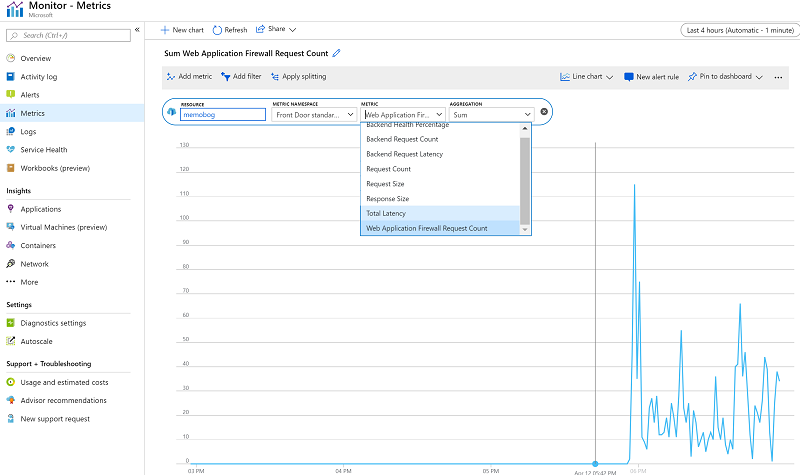Focus the Search (Ctrl+/) box
Screen dimensions: 800x475
point(68,35)
